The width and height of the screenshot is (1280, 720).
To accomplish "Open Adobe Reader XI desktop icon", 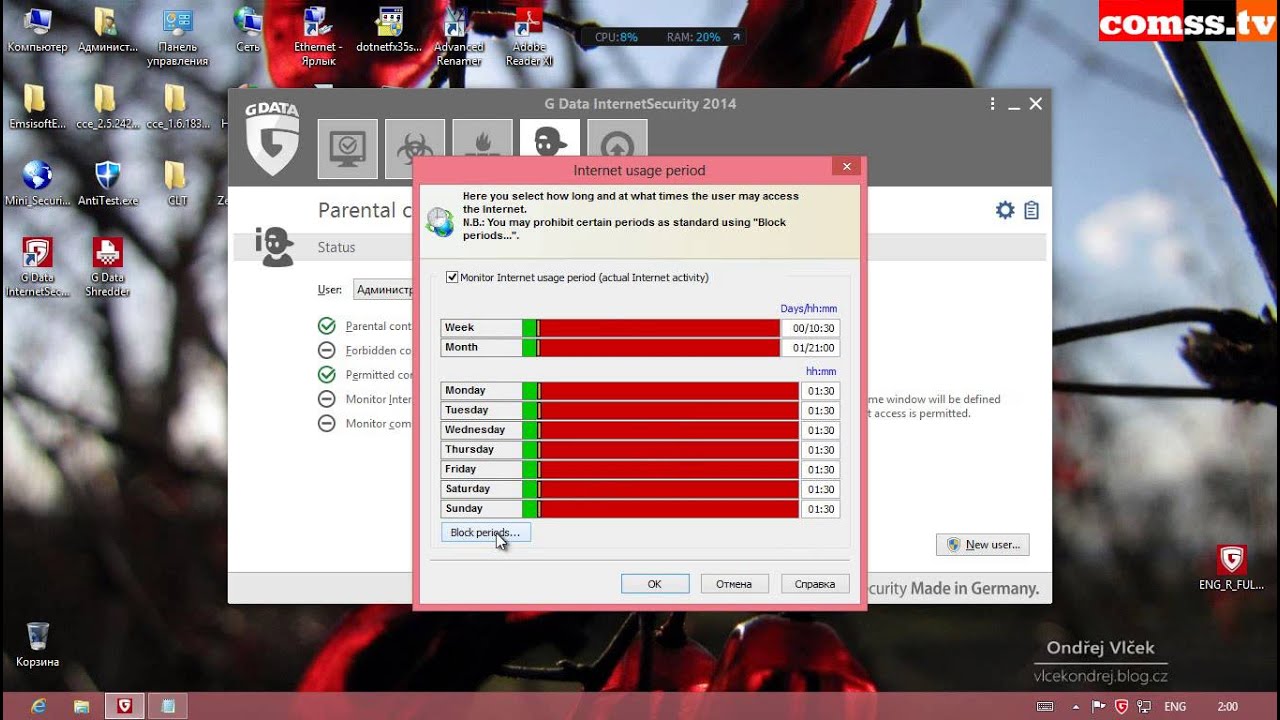I will pyautogui.click(x=529, y=37).
